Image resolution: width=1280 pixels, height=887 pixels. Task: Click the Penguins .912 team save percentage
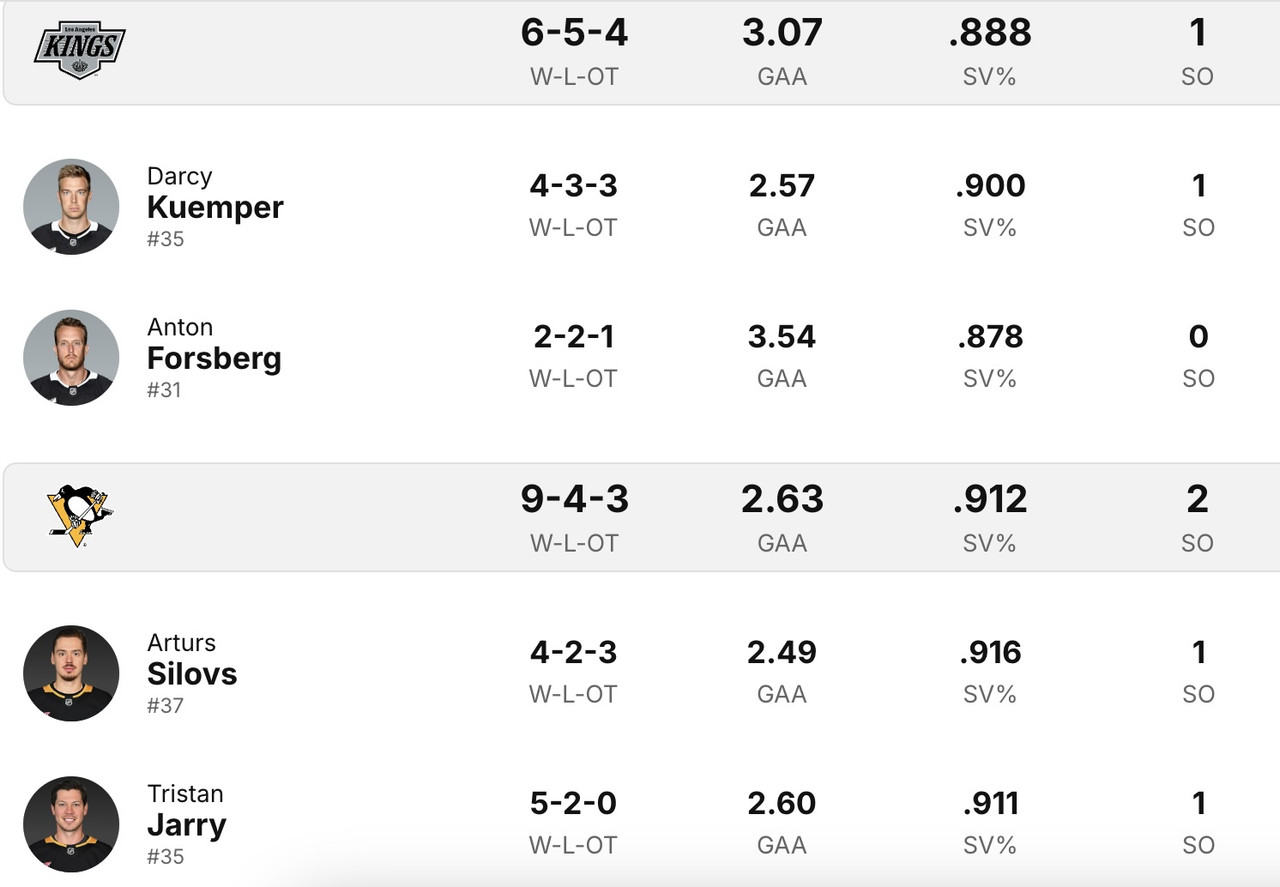(989, 499)
